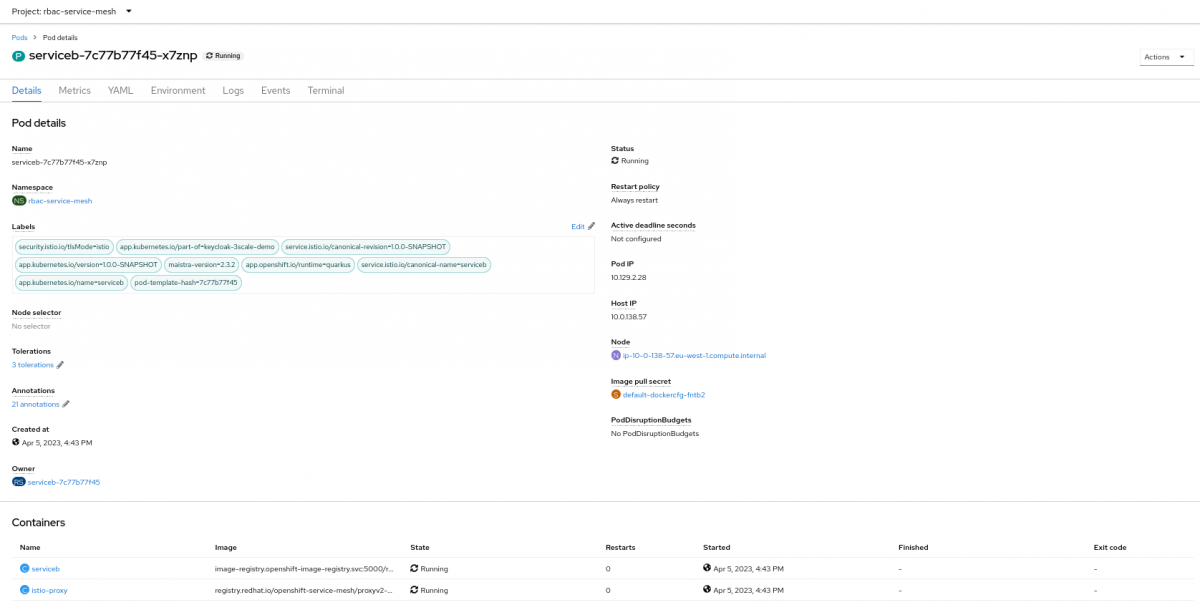Viewport: 1200px width, 605px height.
Task: Open the Actions dropdown
Action: click(1165, 56)
